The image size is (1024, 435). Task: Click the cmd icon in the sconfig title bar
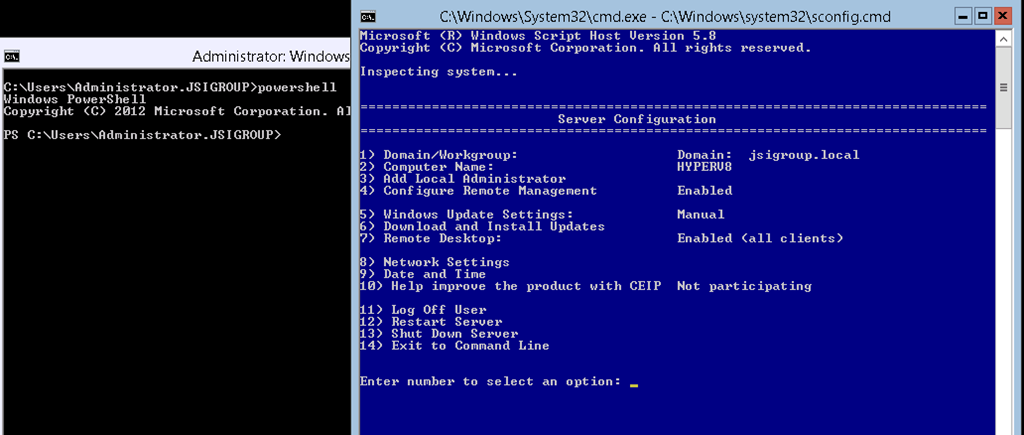pyautogui.click(x=368, y=16)
